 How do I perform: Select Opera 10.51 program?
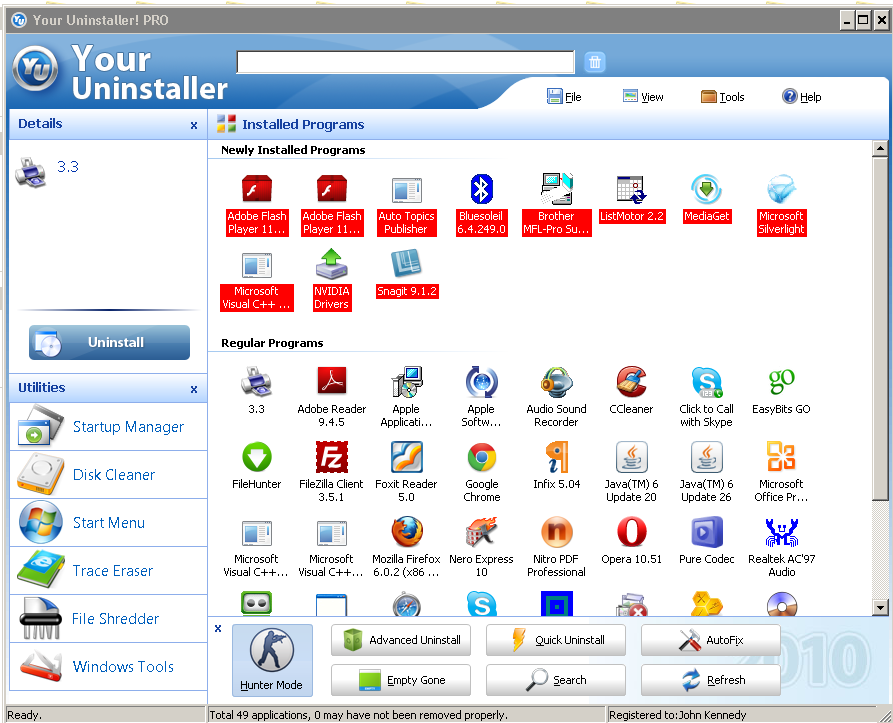632,541
